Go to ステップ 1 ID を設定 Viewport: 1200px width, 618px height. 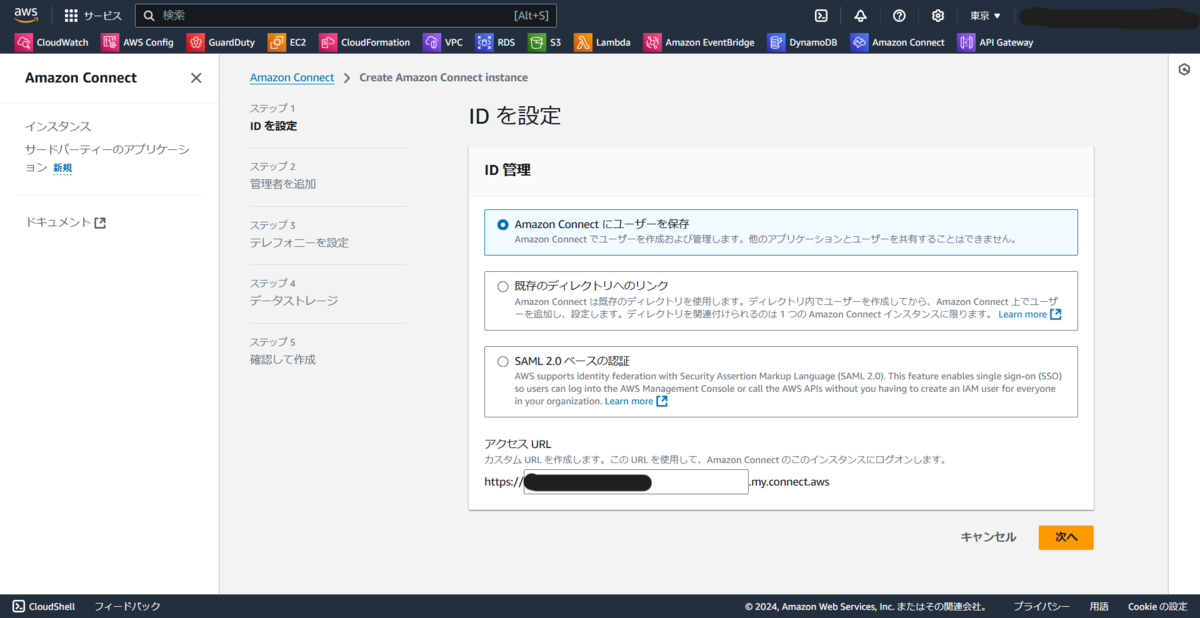coord(273,117)
